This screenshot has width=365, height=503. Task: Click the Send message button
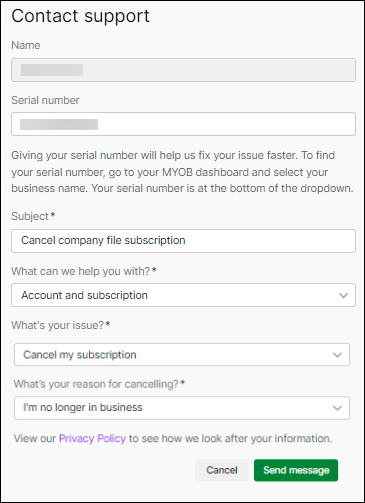296,470
